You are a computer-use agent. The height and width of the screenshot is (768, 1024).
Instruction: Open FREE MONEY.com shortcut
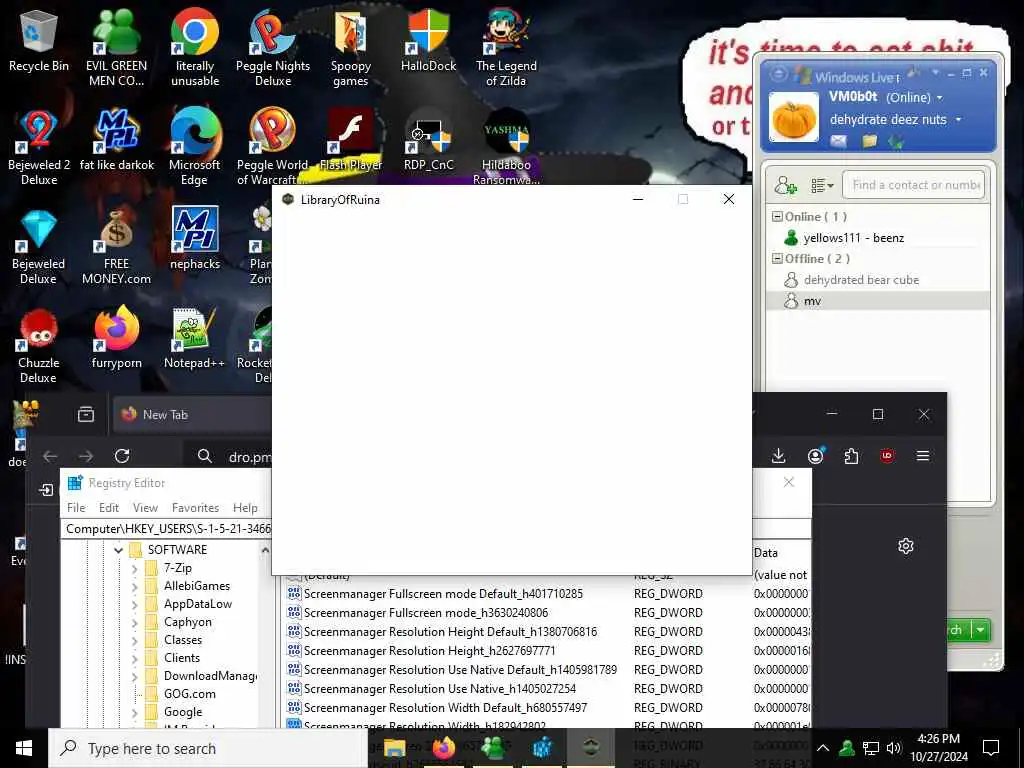coord(116,247)
